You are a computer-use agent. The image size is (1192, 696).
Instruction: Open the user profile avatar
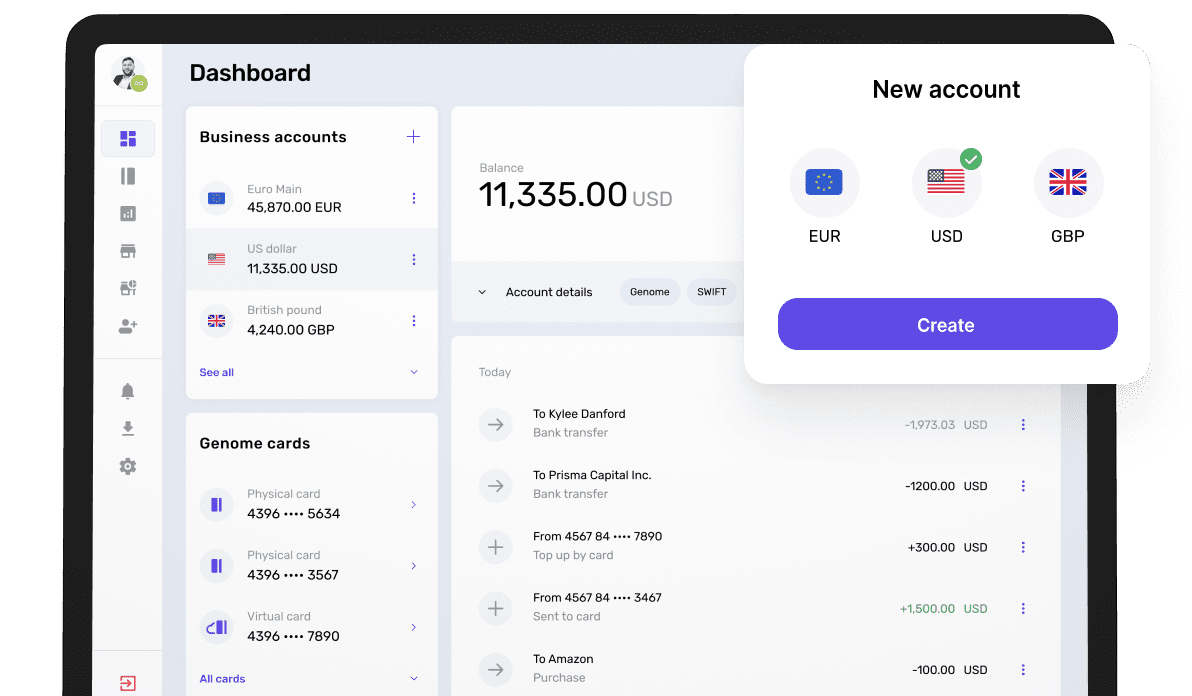coord(127,73)
